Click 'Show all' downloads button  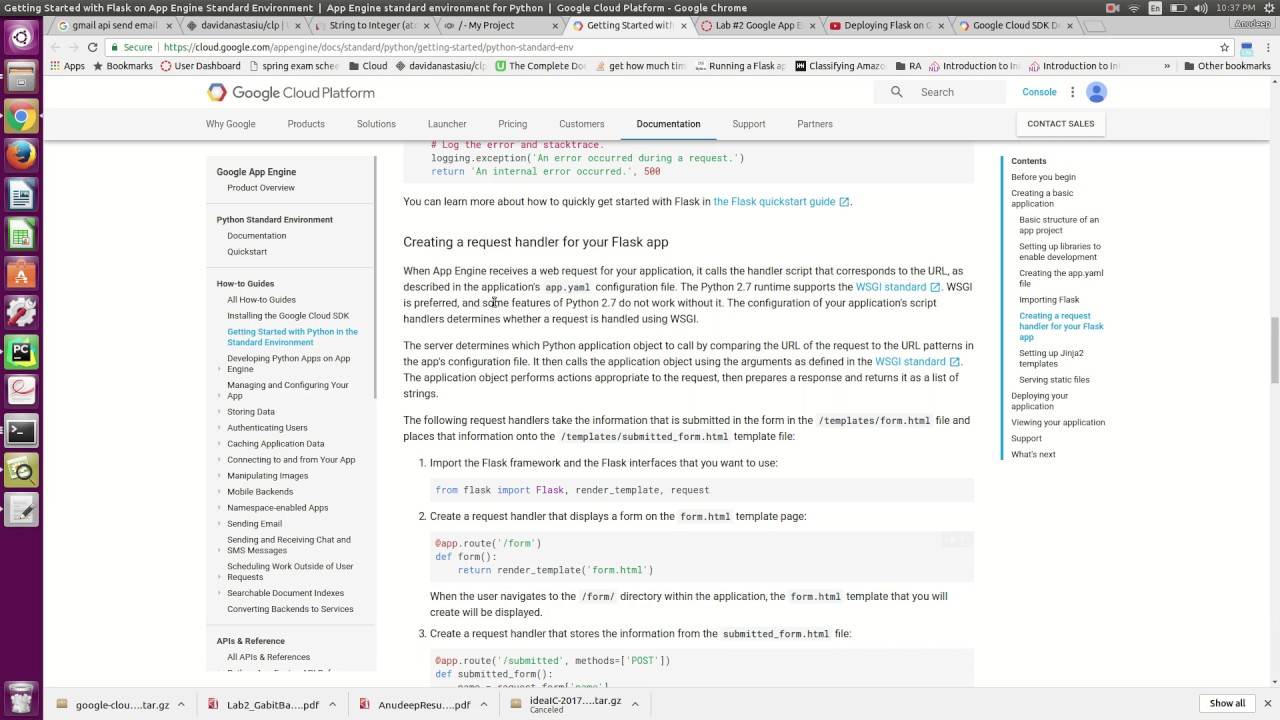[x=1228, y=704]
